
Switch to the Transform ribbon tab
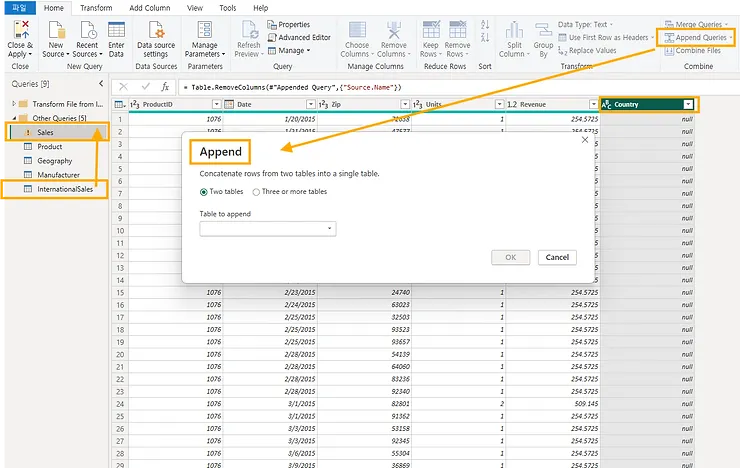tap(96, 7)
